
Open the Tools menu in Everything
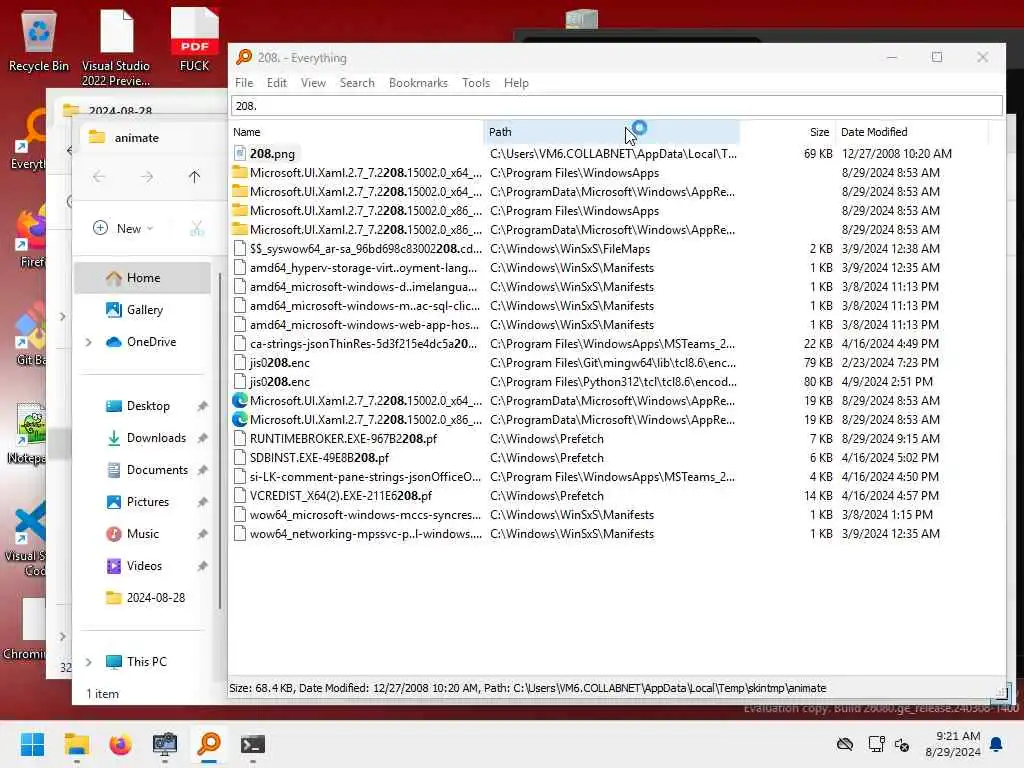click(x=475, y=83)
